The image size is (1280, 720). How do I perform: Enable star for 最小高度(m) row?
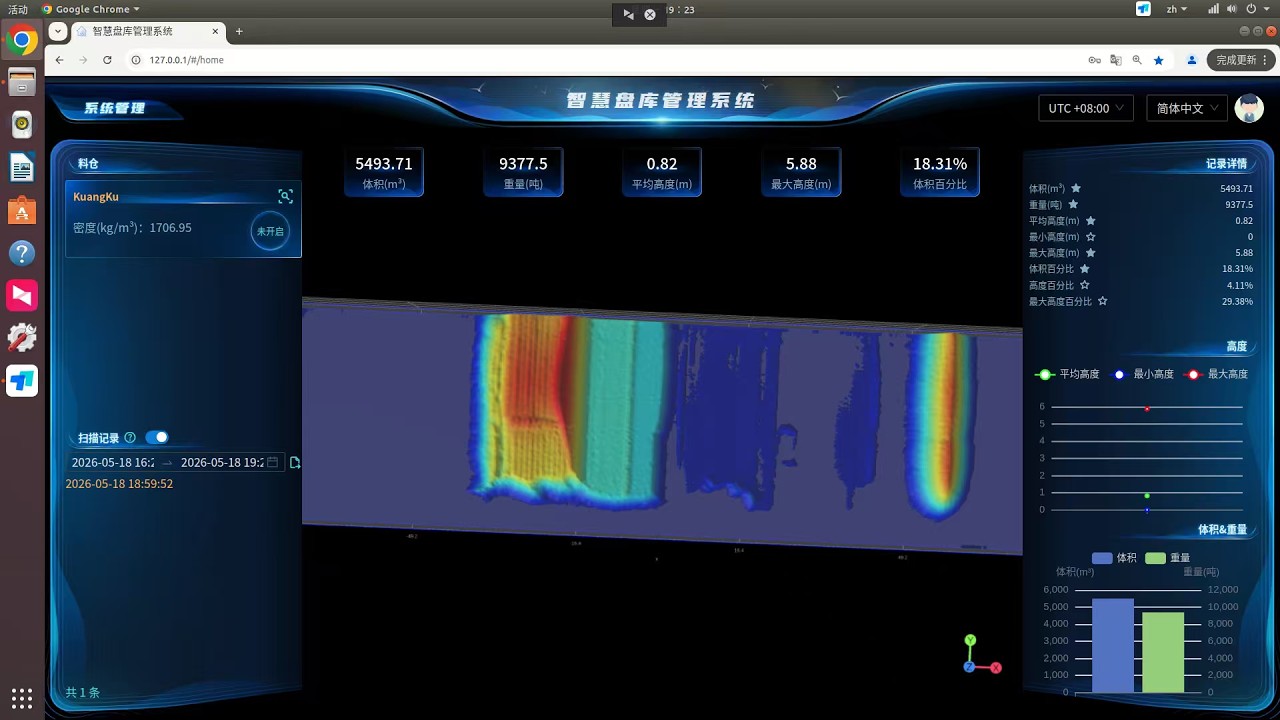(x=1090, y=237)
